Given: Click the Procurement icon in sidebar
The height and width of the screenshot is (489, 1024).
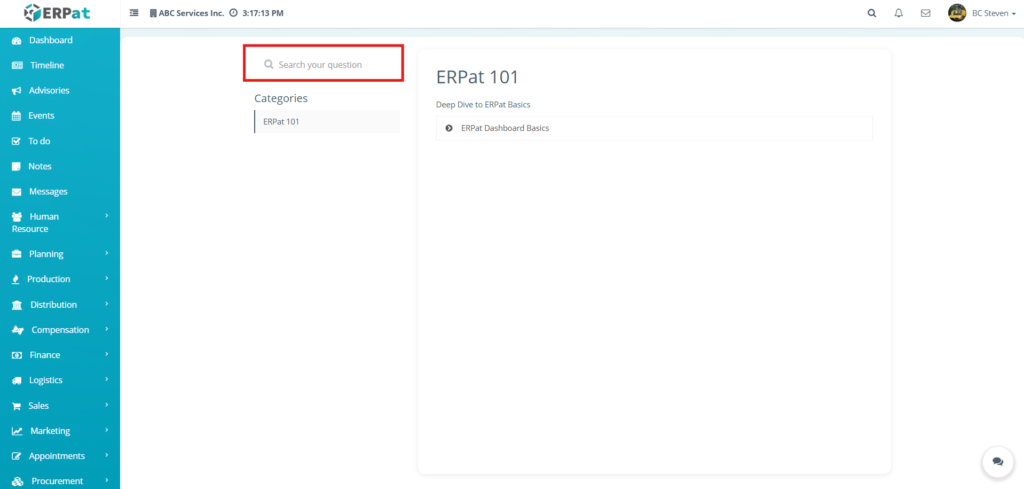Looking at the screenshot, I should point(18,482).
